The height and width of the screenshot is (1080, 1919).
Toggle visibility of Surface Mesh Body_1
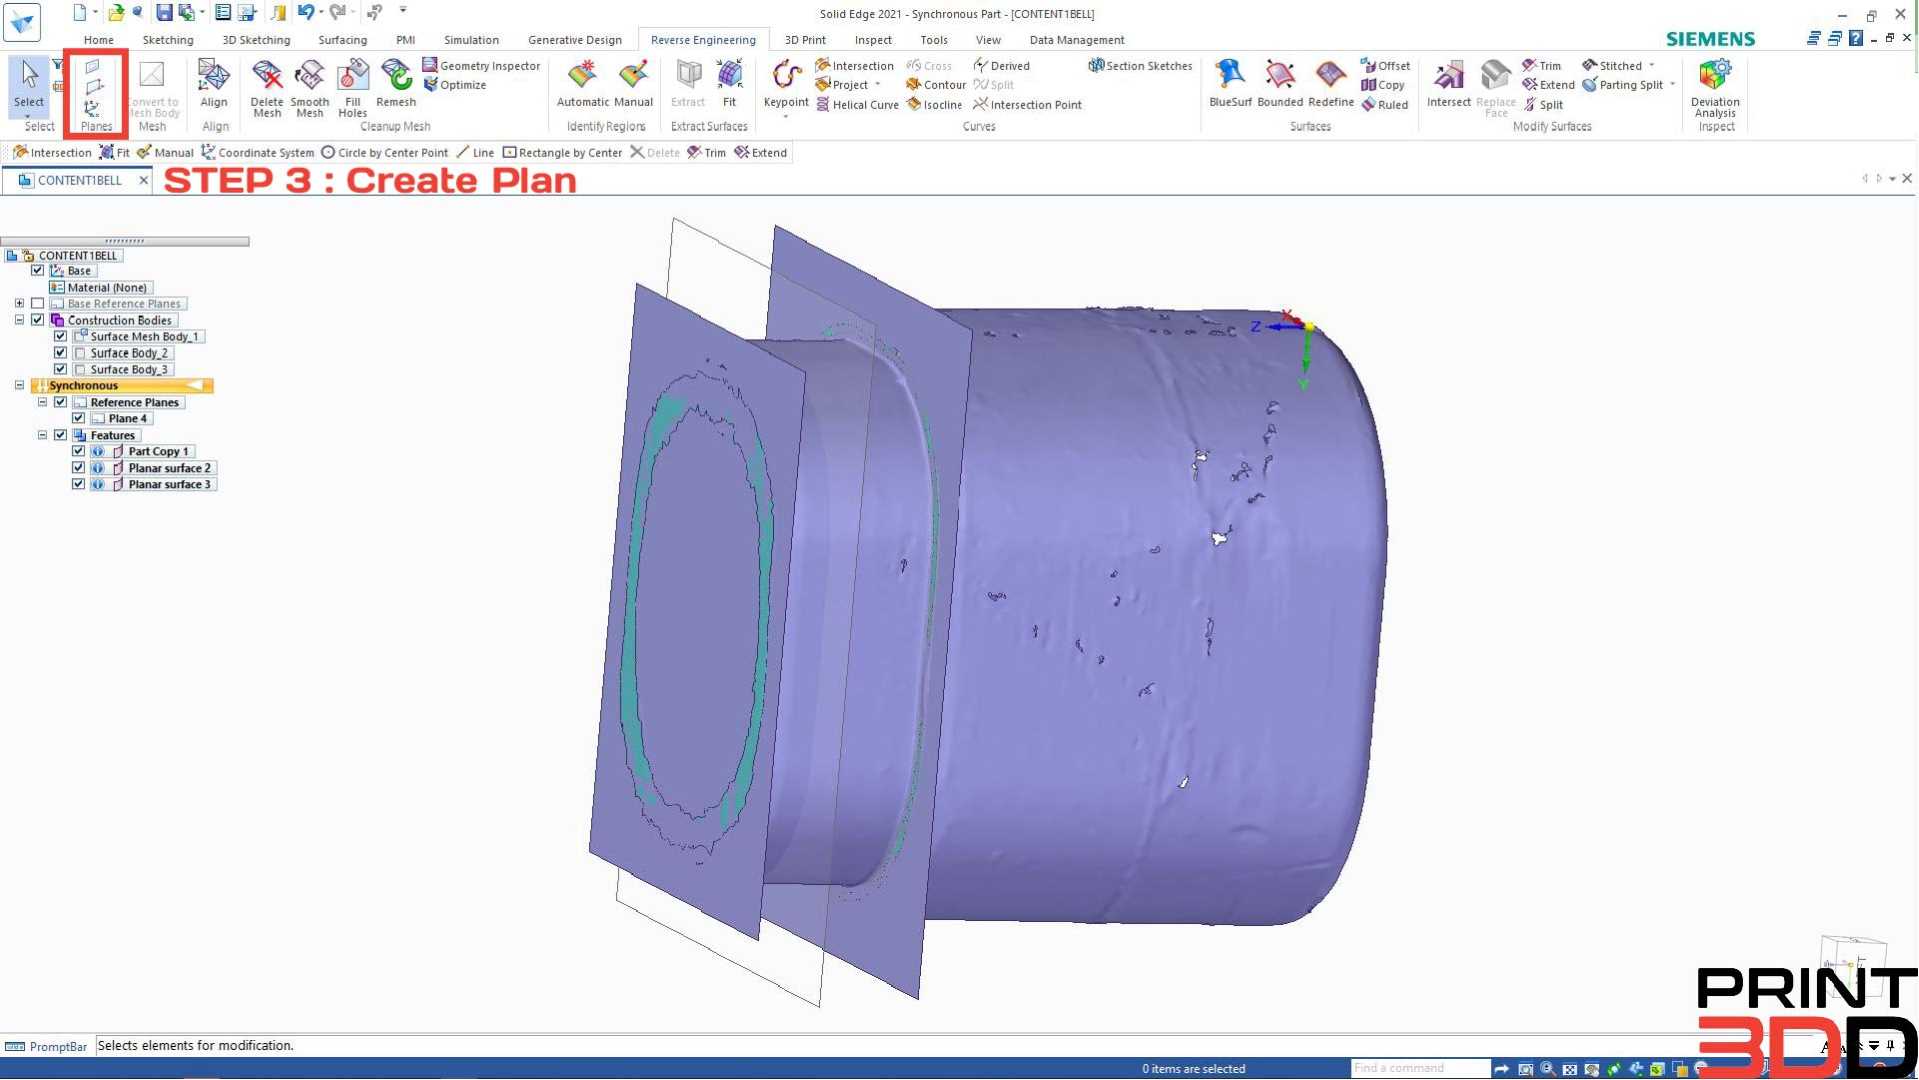coord(61,336)
